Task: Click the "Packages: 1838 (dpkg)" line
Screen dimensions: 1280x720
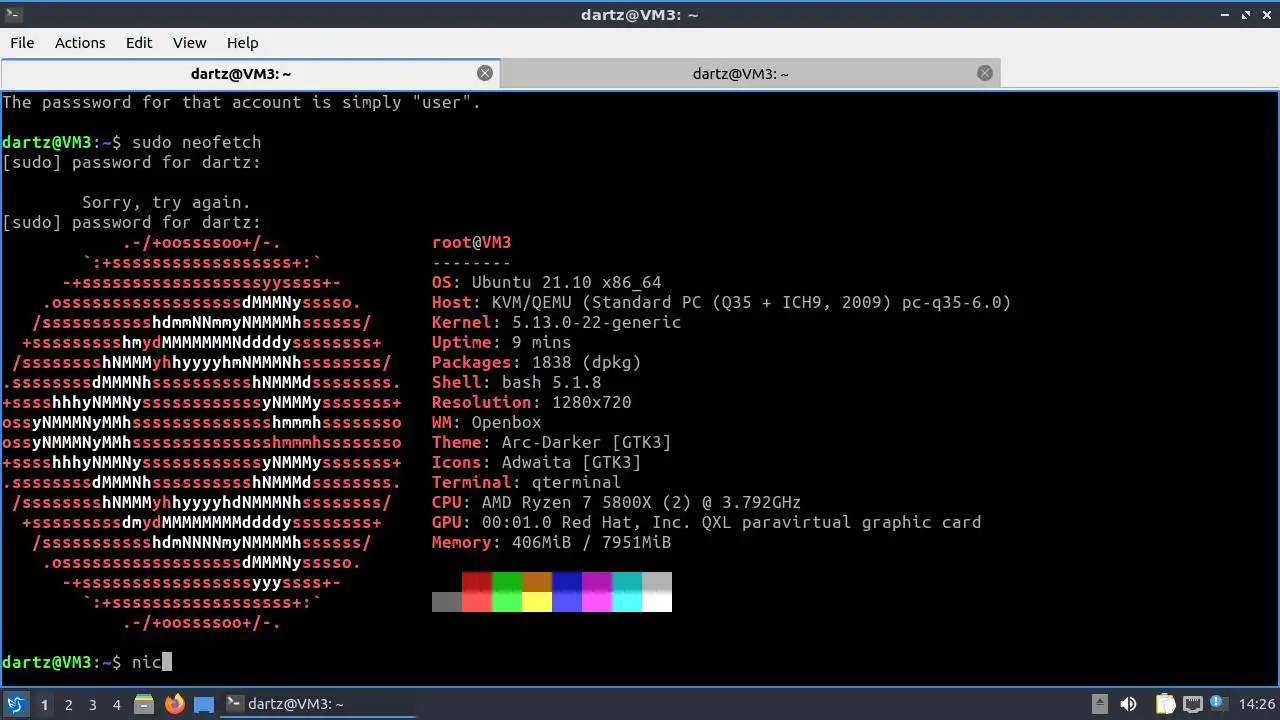Action: [537, 362]
